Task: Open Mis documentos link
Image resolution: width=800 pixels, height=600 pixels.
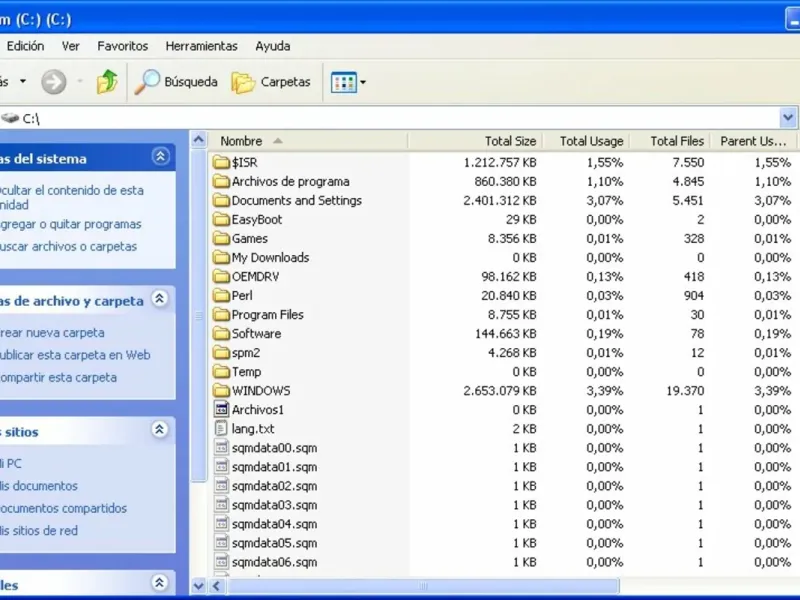Action: click(39, 486)
